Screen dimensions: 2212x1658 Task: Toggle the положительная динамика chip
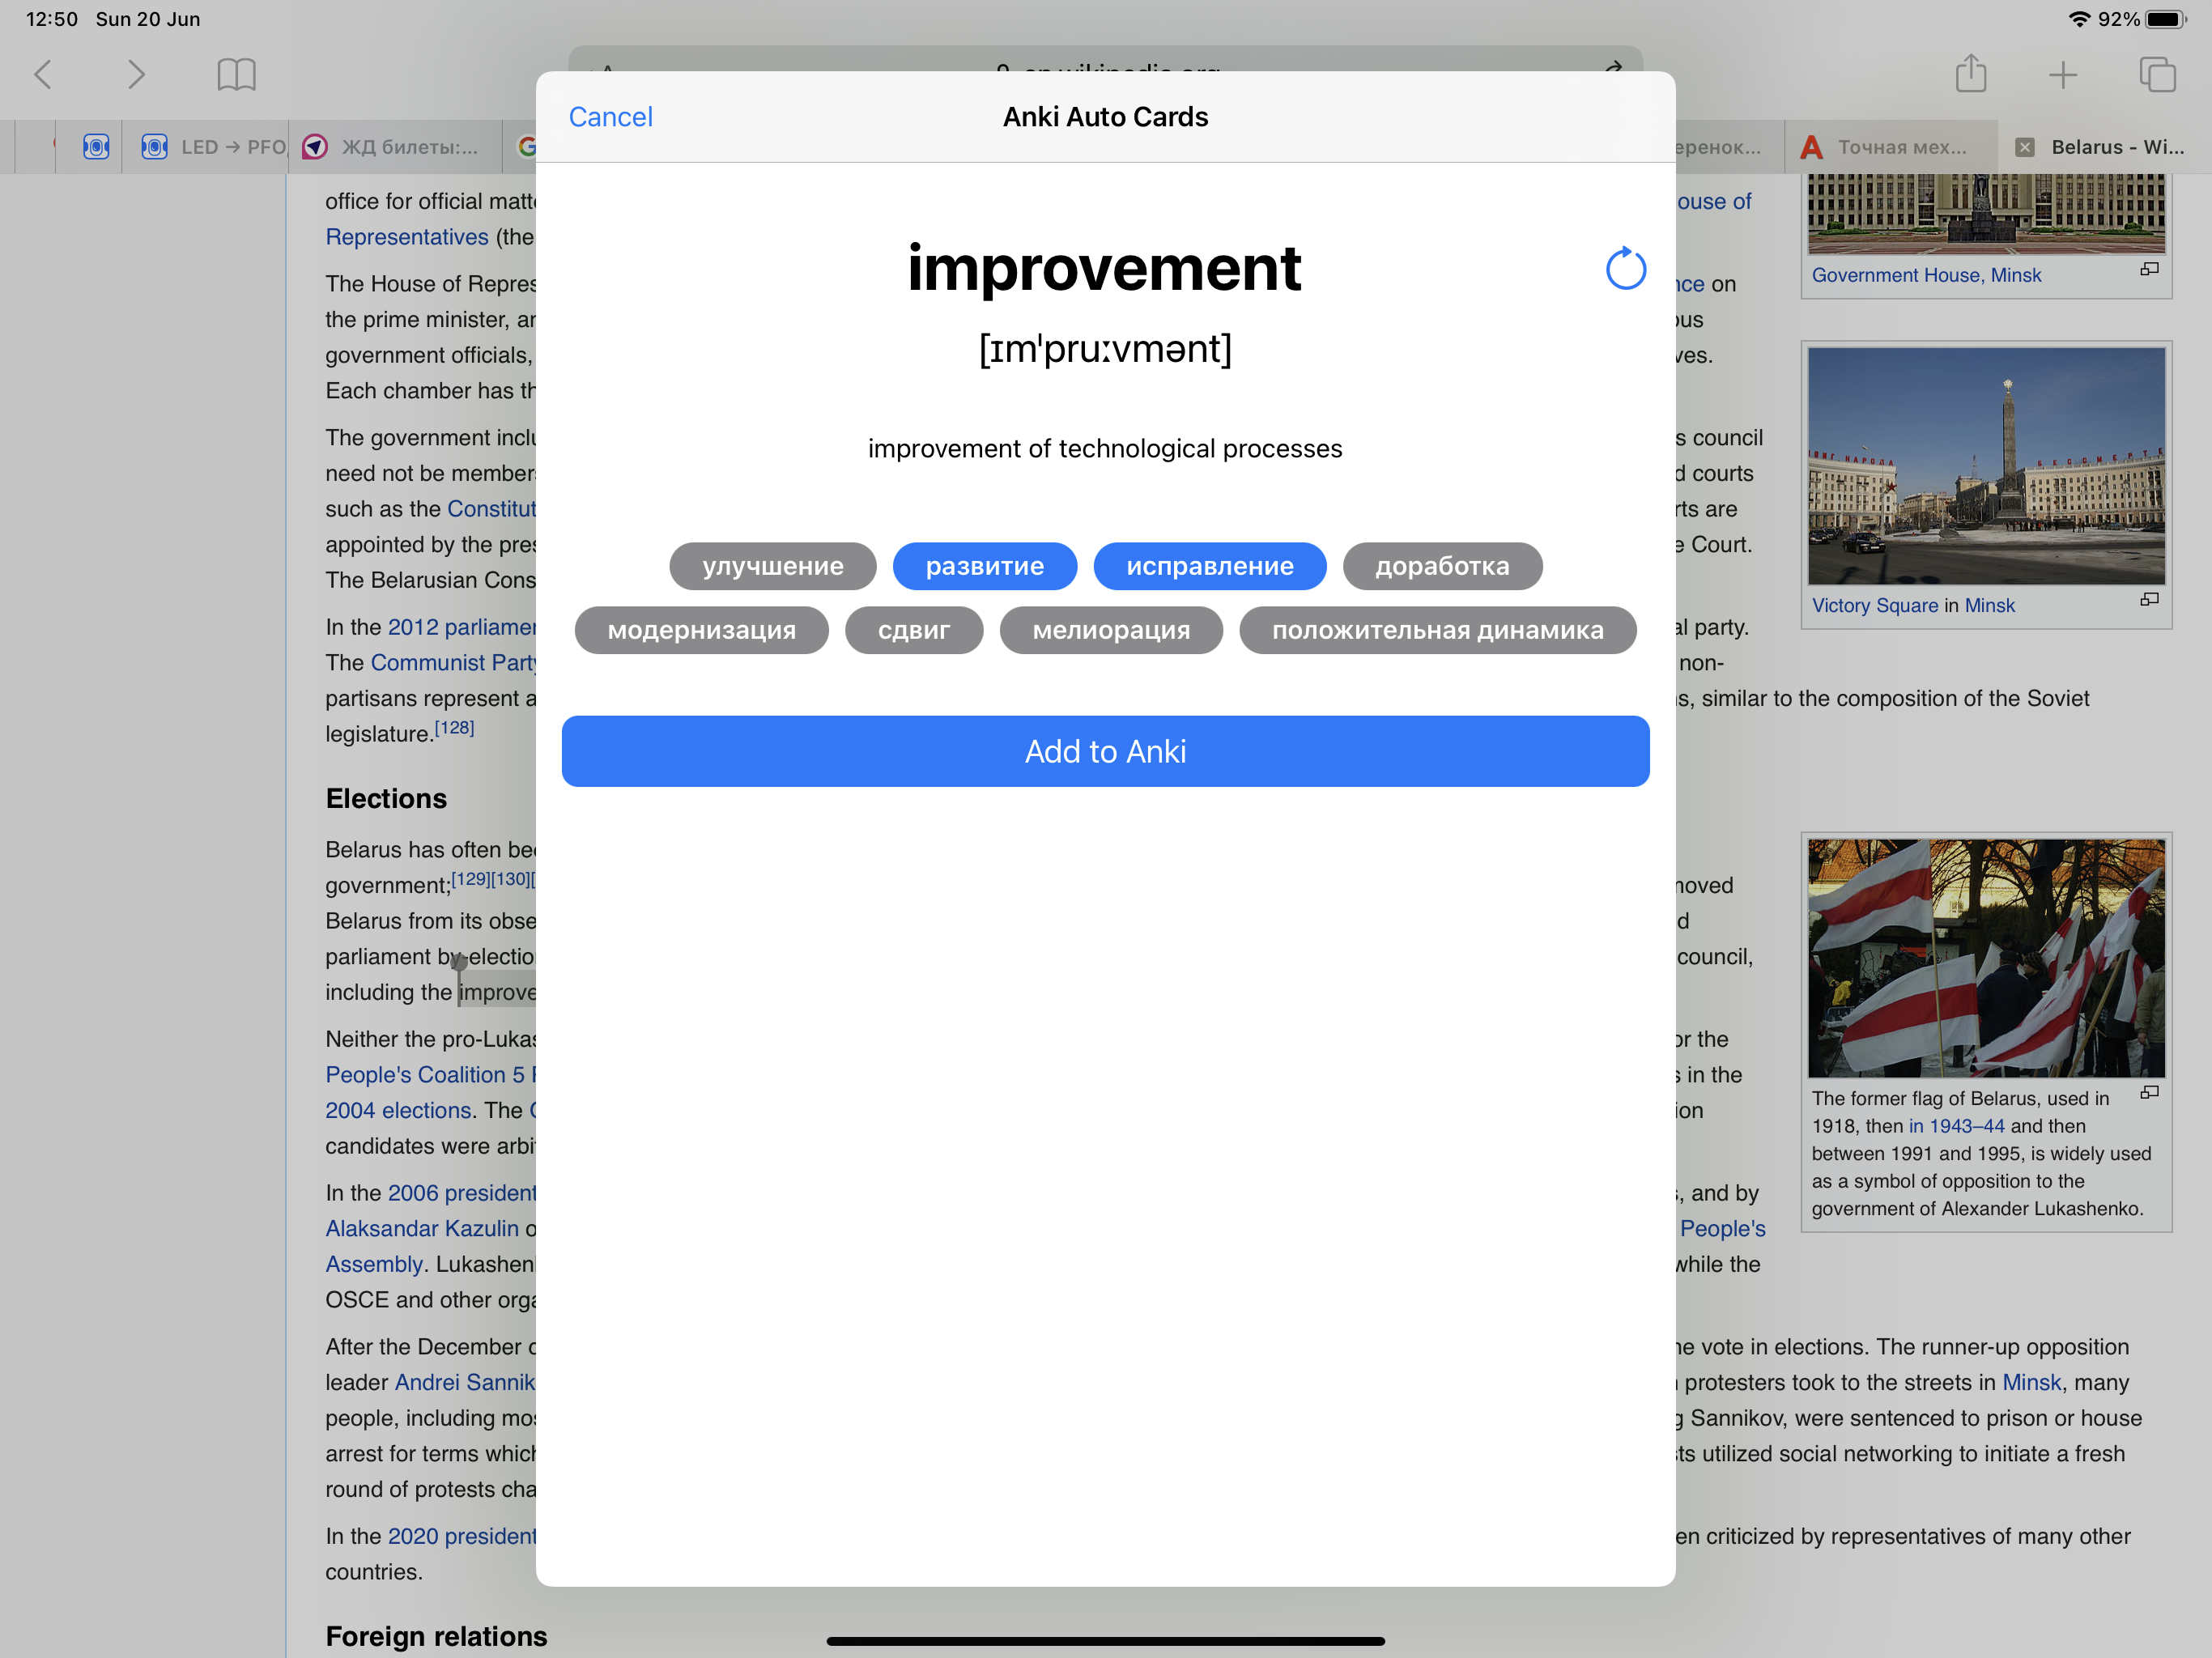pos(1437,630)
